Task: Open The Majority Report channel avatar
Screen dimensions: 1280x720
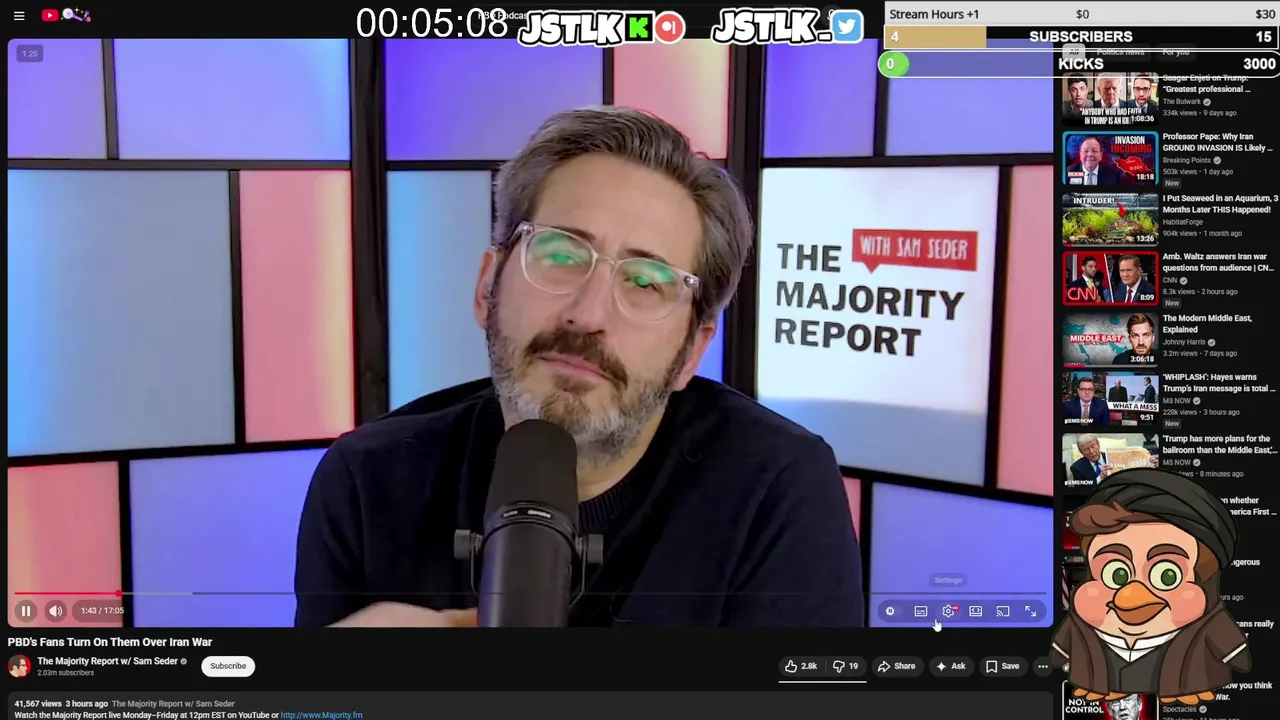Action: coord(19,666)
